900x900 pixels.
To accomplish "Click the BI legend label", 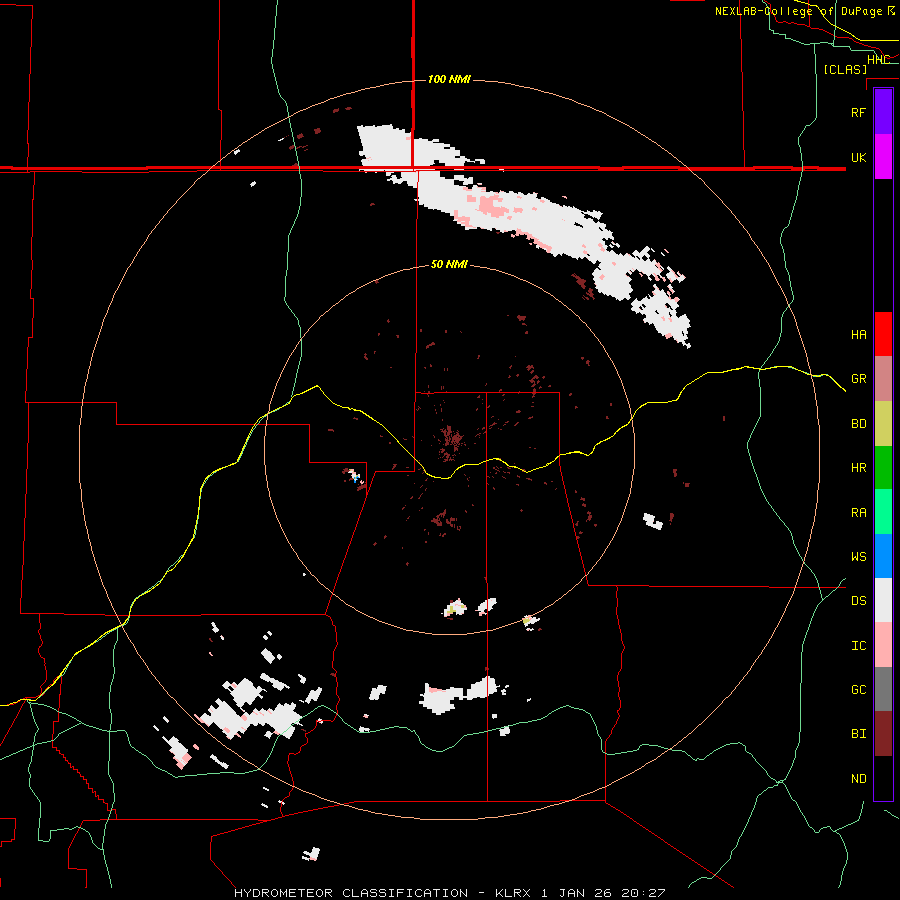I will (x=858, y=734).
